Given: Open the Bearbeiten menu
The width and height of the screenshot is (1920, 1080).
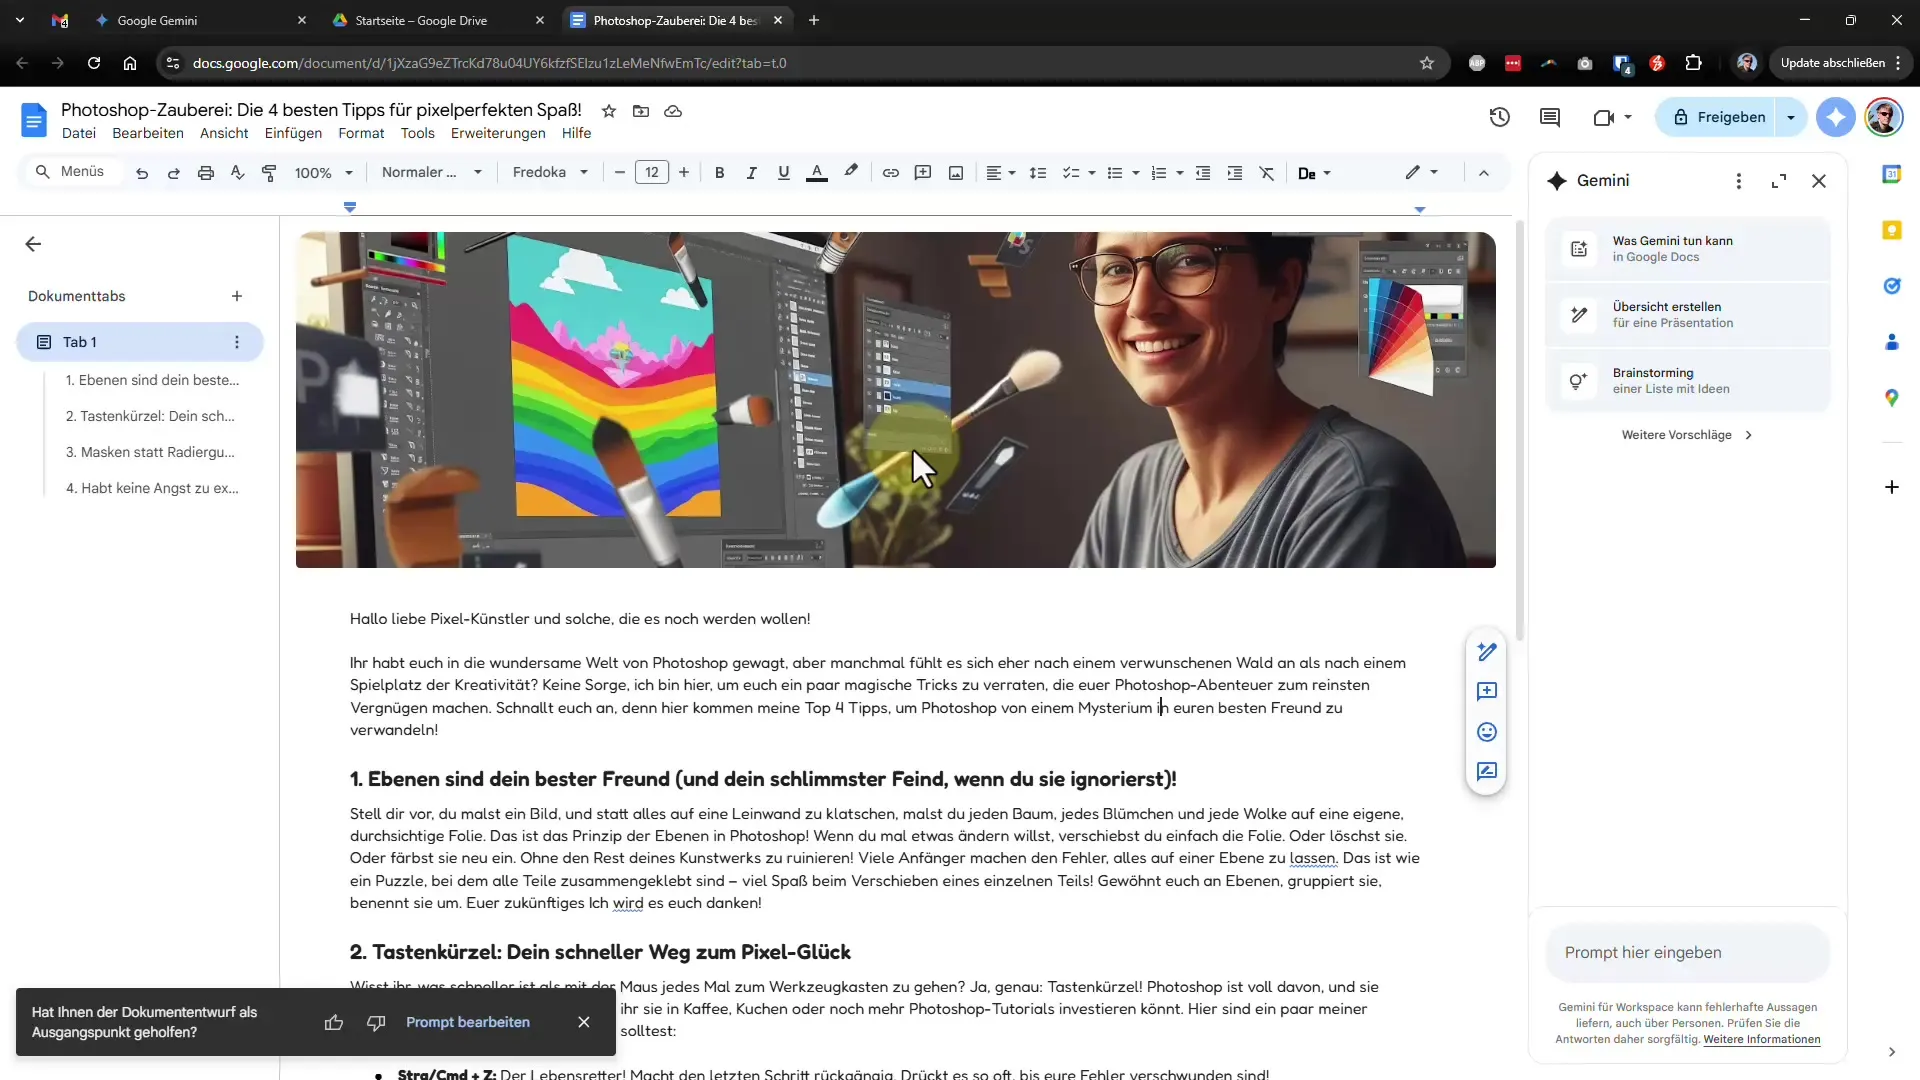Looking at the screenshot, I should pyautogui.click(x=148, y=133).
